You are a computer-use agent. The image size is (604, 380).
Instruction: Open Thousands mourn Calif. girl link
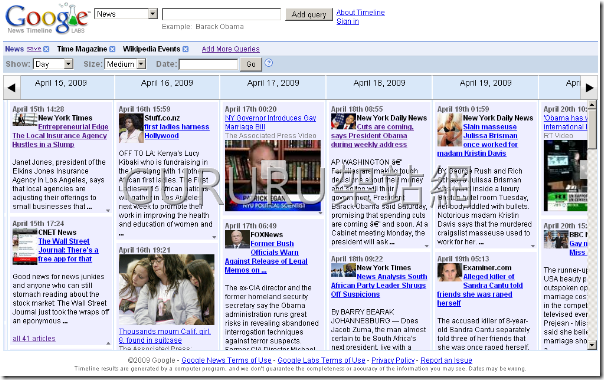click(164, 336)
